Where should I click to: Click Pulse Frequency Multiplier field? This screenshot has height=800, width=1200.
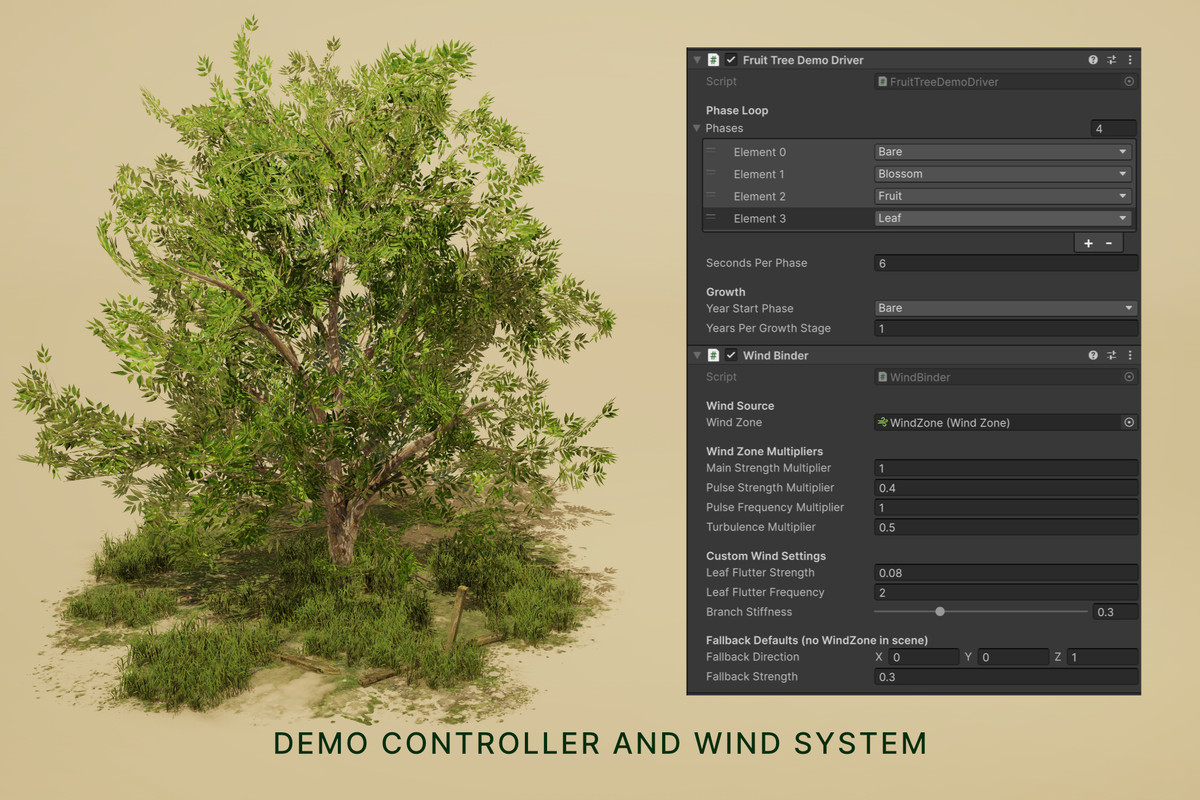pyautogui.click(x=1006, y=508)
